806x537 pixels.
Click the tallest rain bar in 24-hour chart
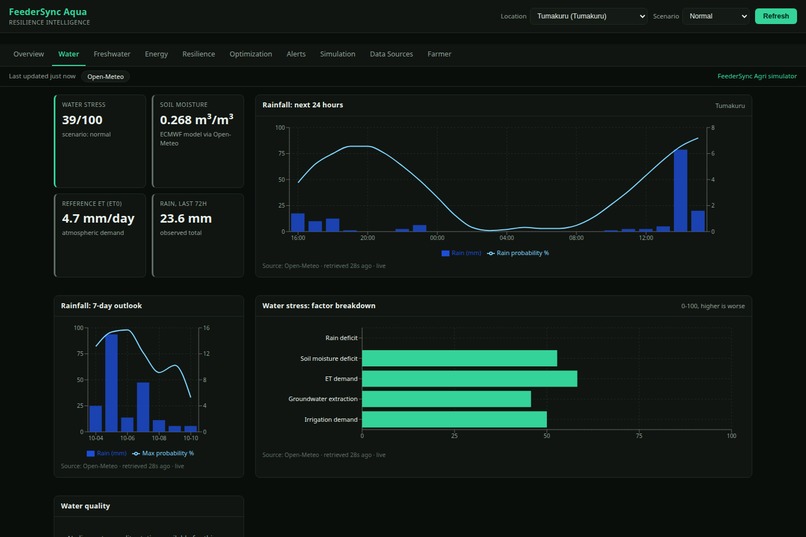pyautogui.click(x=681, y=191)
